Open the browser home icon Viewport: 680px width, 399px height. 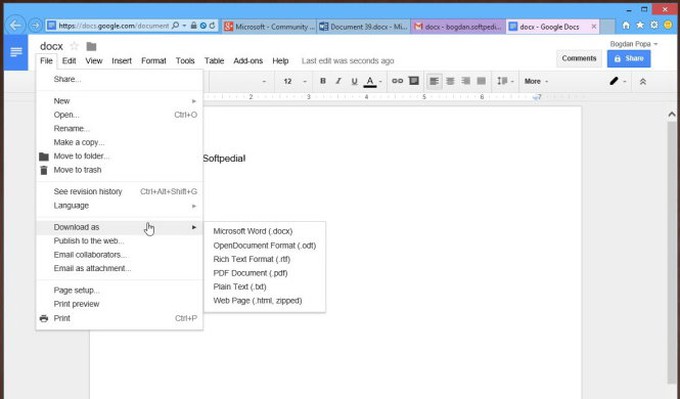point(626,26)
